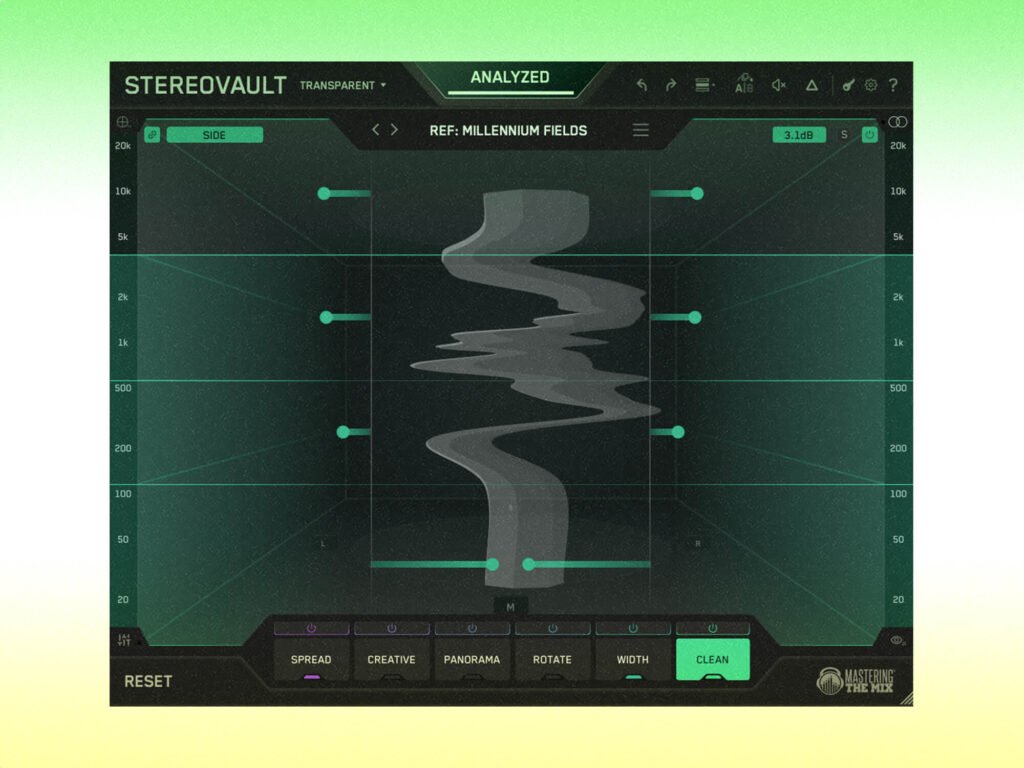Select the WIDTH tab
The image size is (1024, 768).
[x=633, y=660]
